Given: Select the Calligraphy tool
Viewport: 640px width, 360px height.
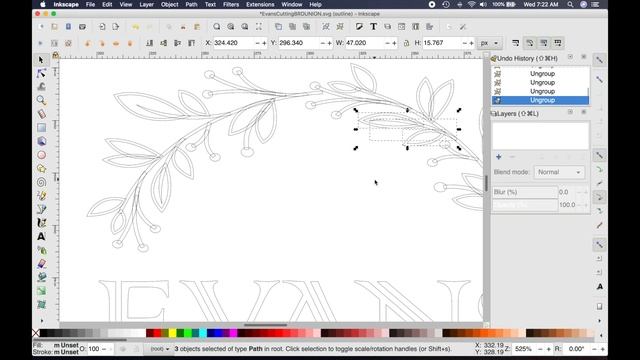Looking at the screenshot, I should pos(41,223).
